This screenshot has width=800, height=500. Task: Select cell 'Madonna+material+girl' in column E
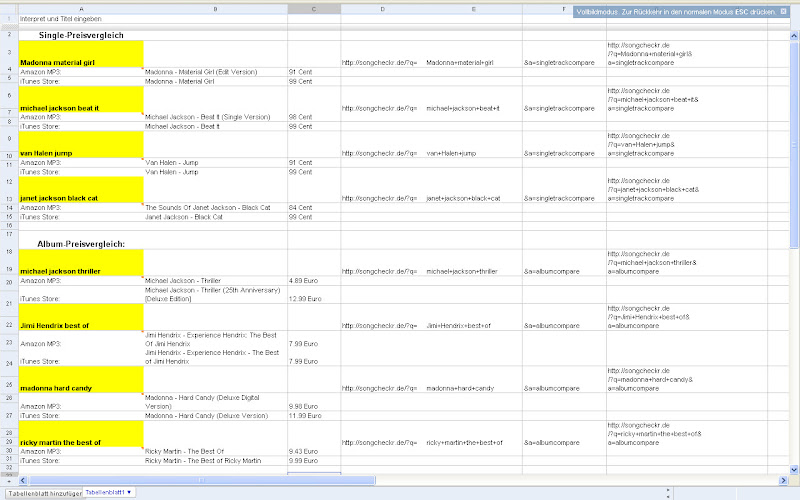[x=473, y=54]
